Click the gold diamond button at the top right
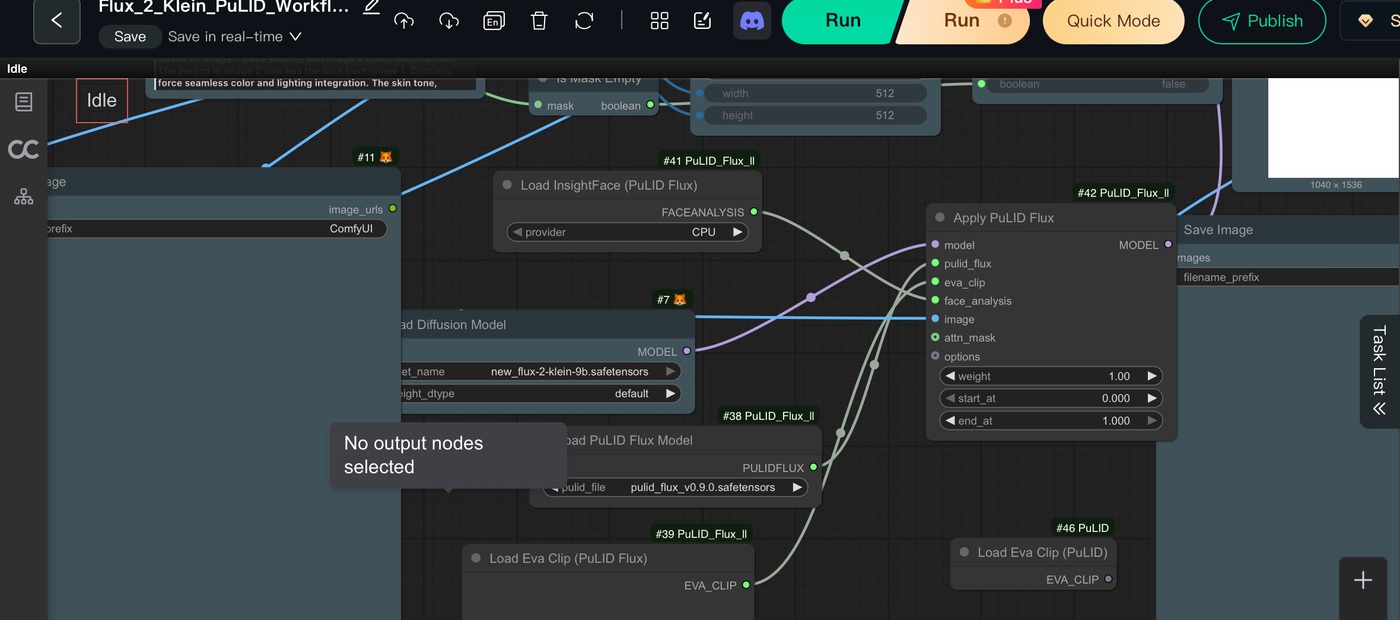 click(1371, 21)
